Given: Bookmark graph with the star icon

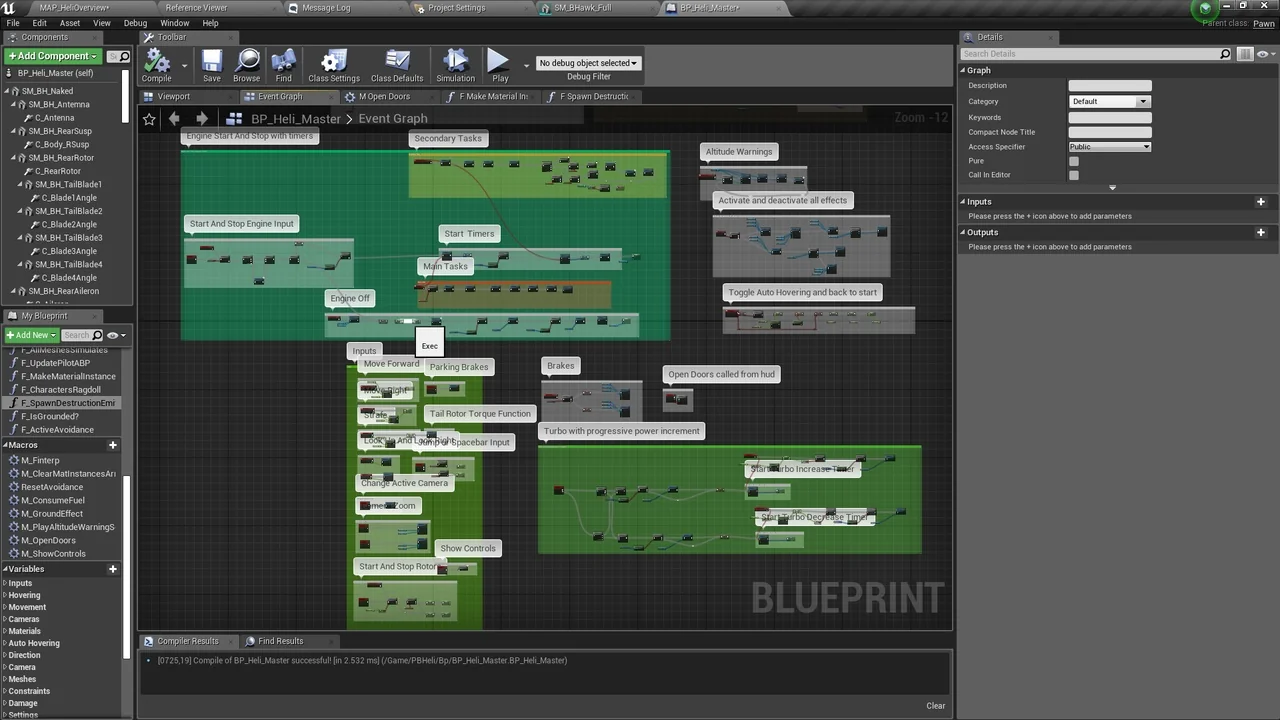Looking at the screenshot, I should coord(149,119).
